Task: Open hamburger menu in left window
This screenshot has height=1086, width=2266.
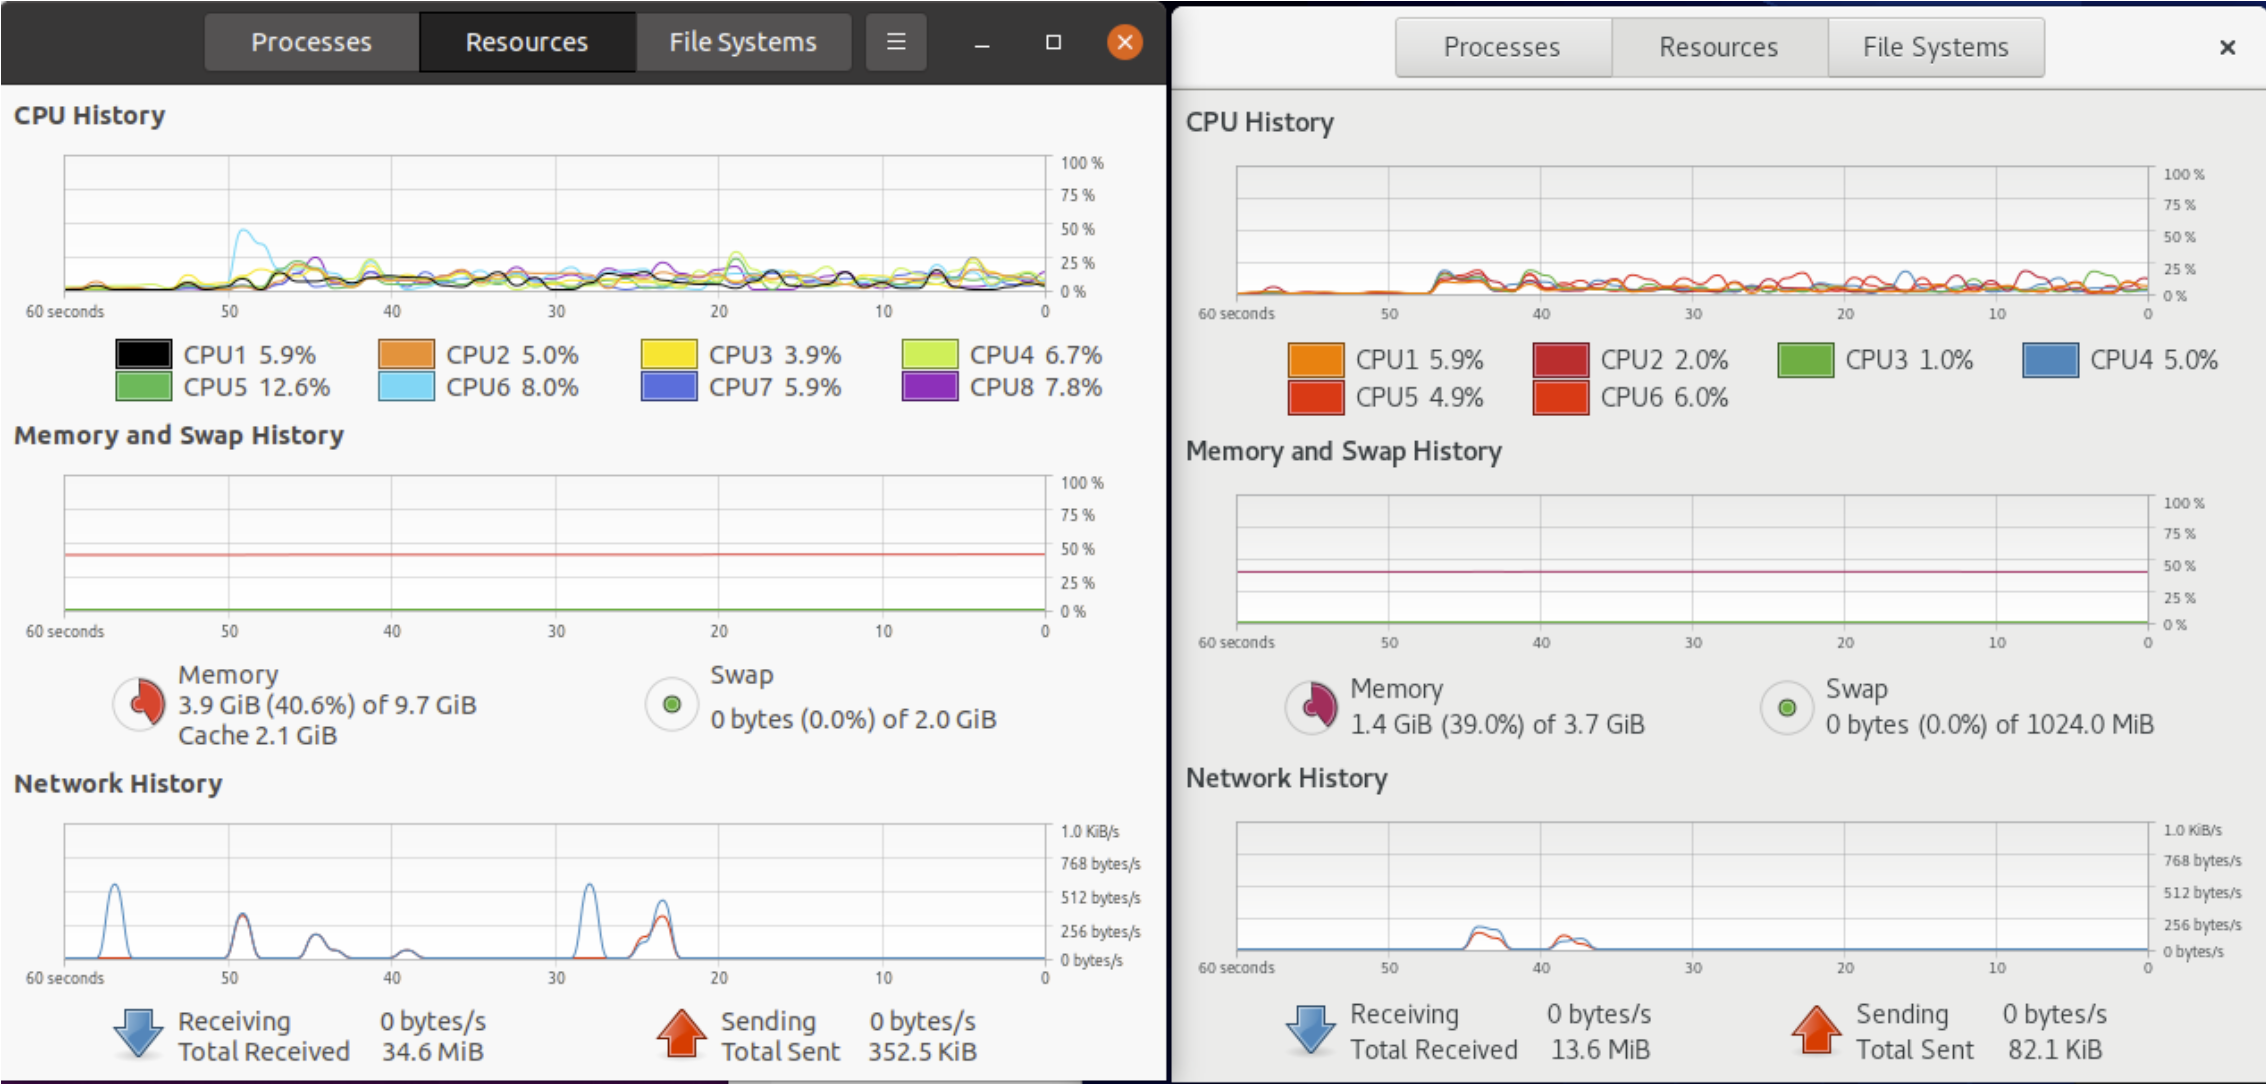Action: (x=895, y=42)
